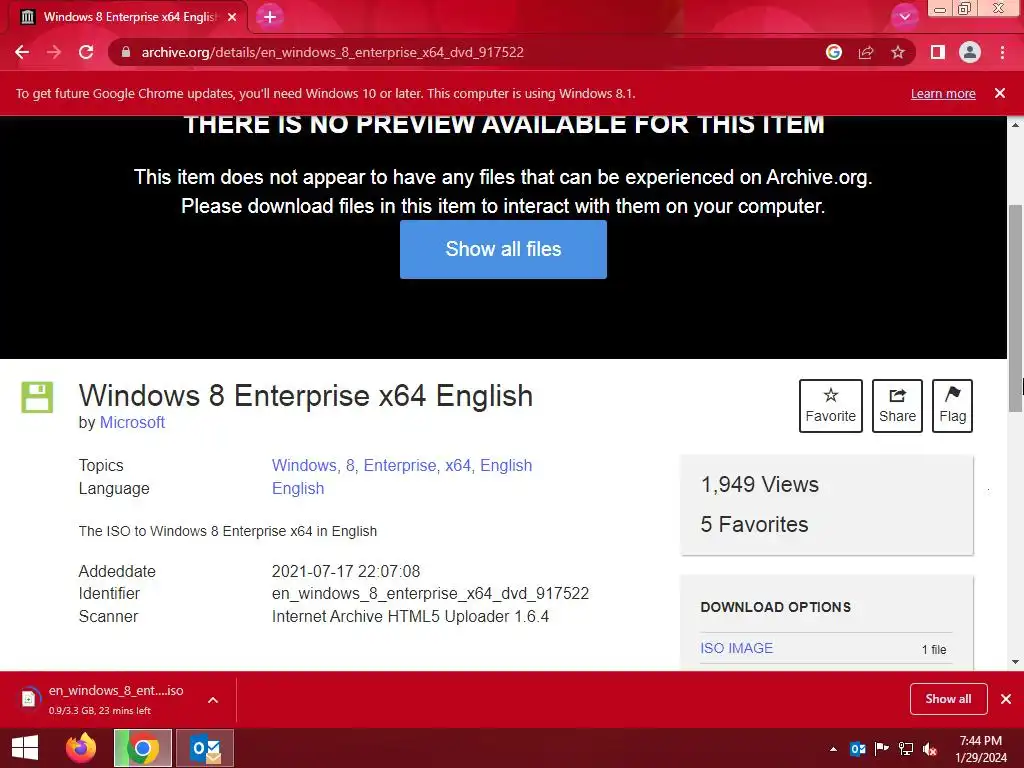Viewport: 1024px width, 768px height.
Task: Open the English topic link
Action: tap(506, 465)
